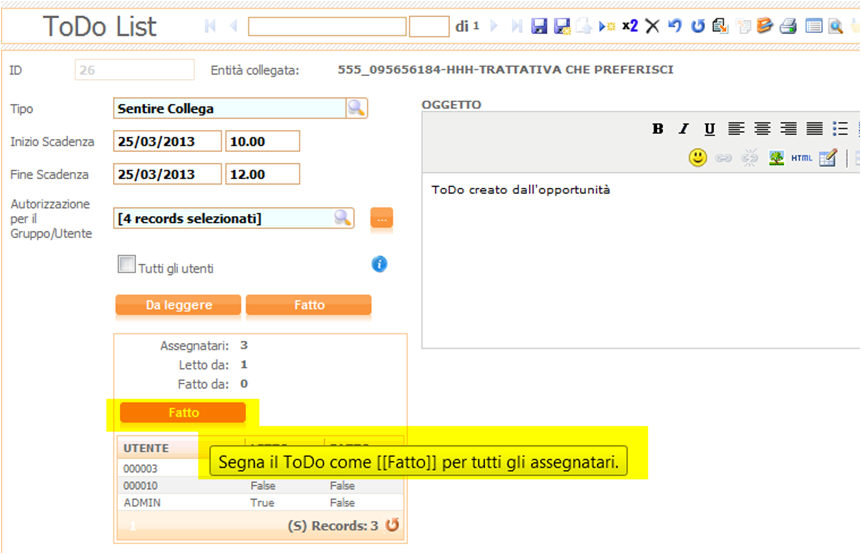This screenshot has height=554, width=861.
Task: Click the blue info icon
Action: point(379,265)
